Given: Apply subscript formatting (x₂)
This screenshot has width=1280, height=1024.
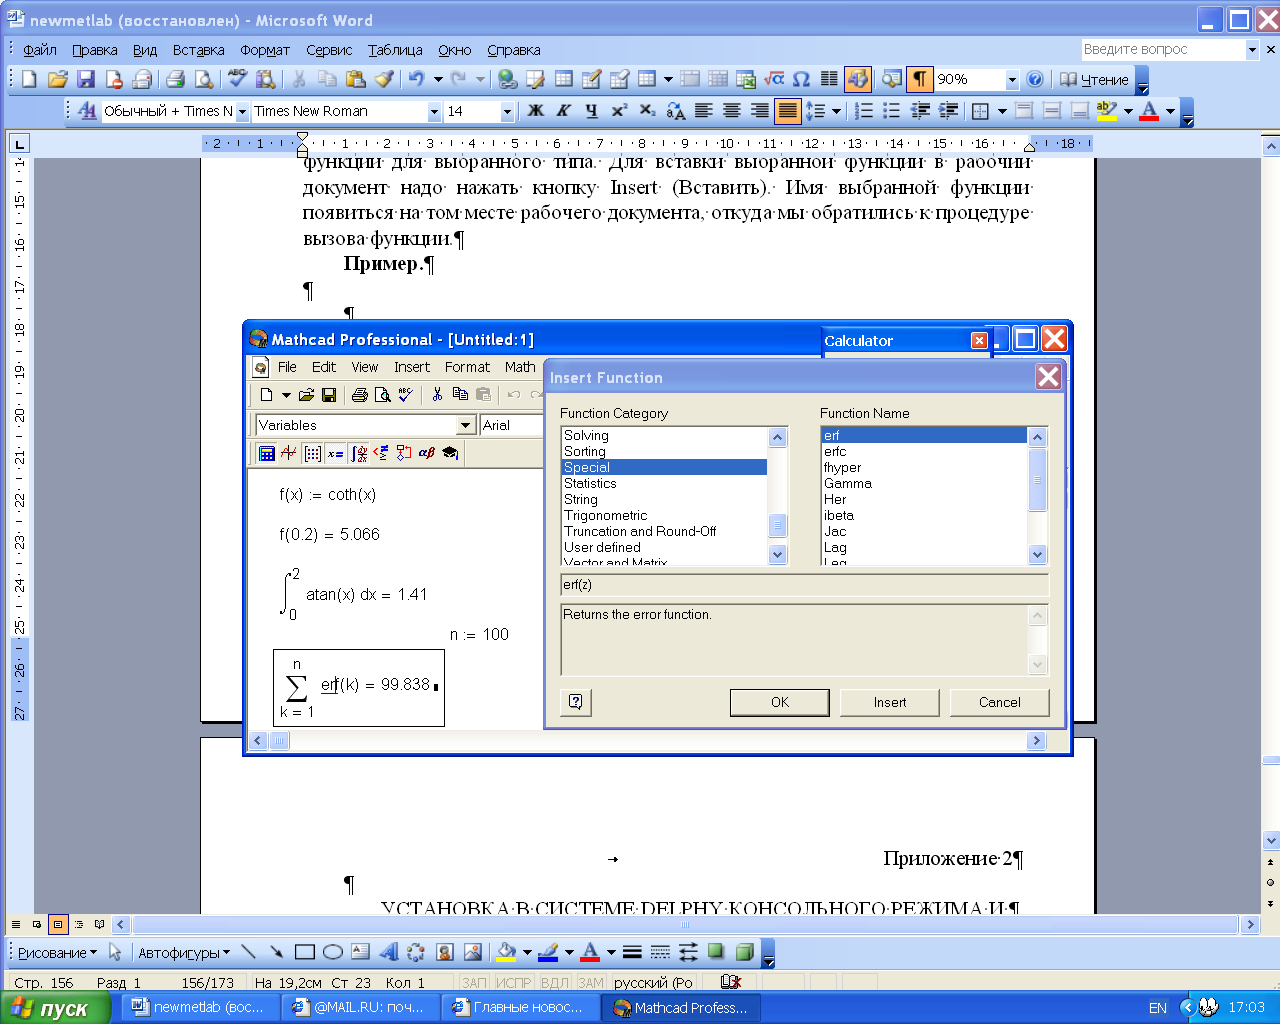Looking at the screenshot, I should [x=647, y=111].
